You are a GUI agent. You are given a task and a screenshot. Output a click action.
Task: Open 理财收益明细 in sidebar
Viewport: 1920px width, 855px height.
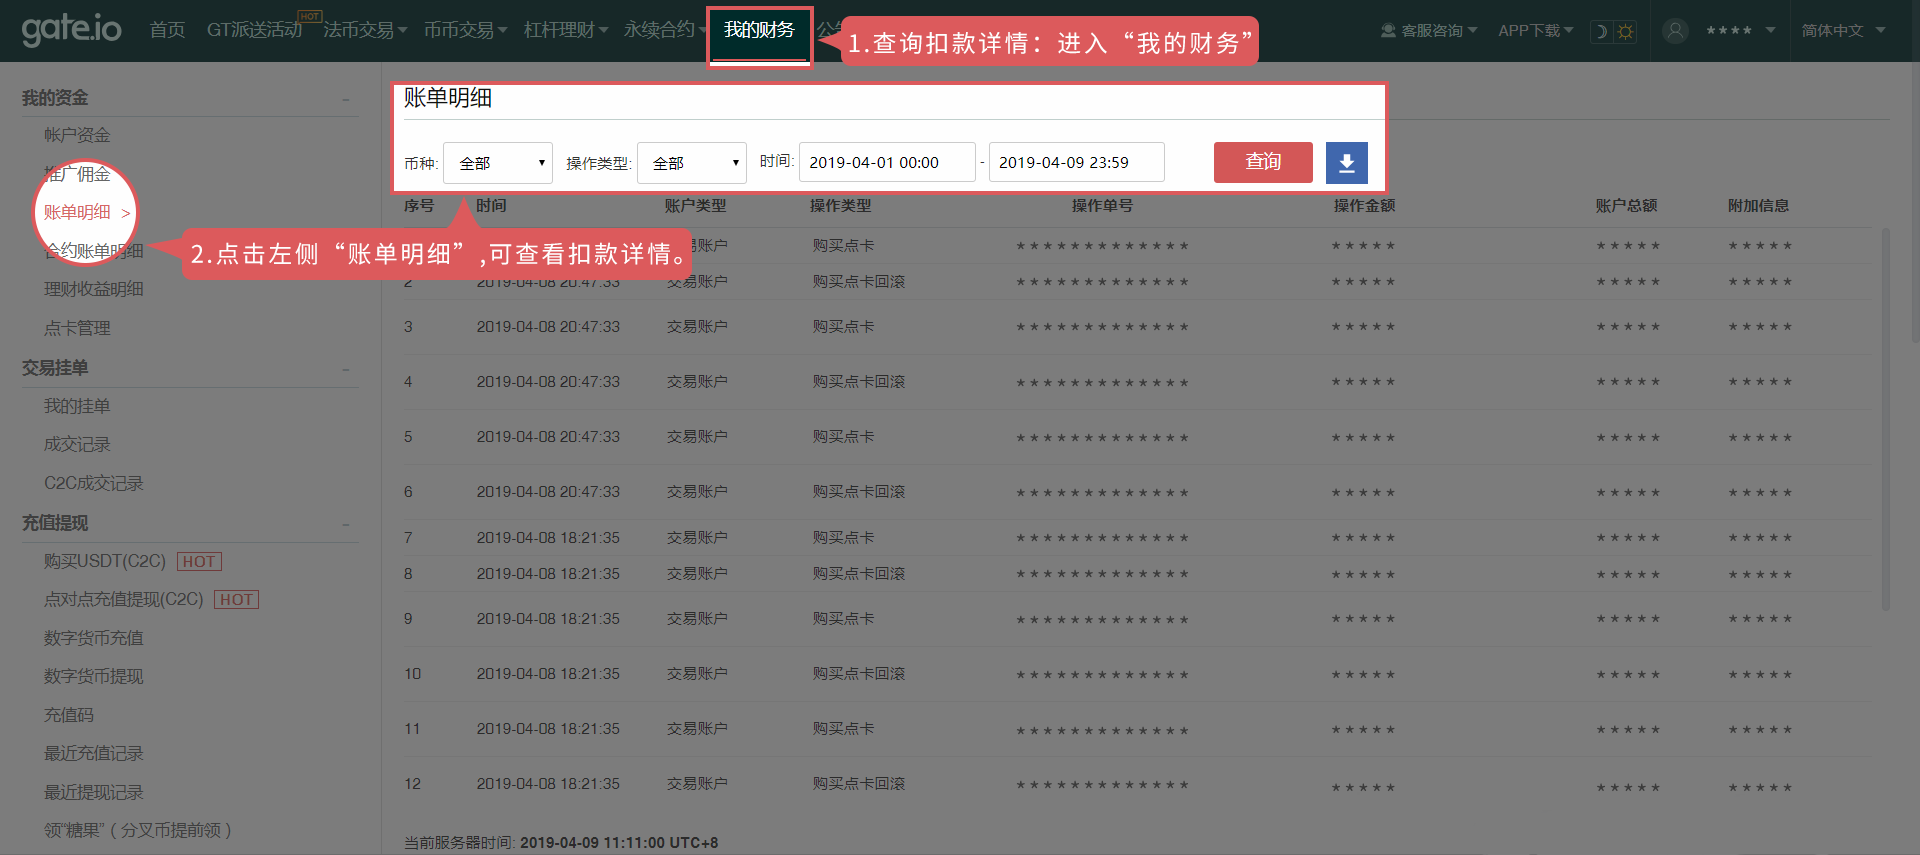[x=94, y=289]
